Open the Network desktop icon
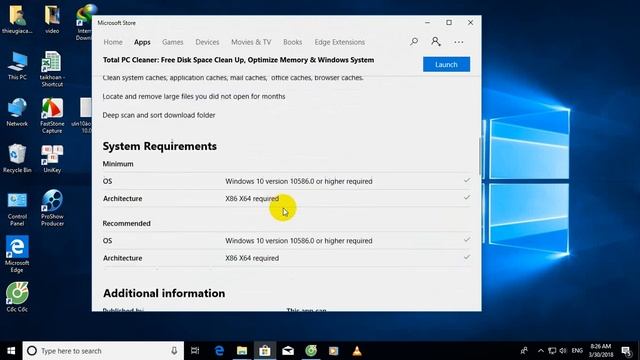 pyautogui.click(x=17, y=112)
